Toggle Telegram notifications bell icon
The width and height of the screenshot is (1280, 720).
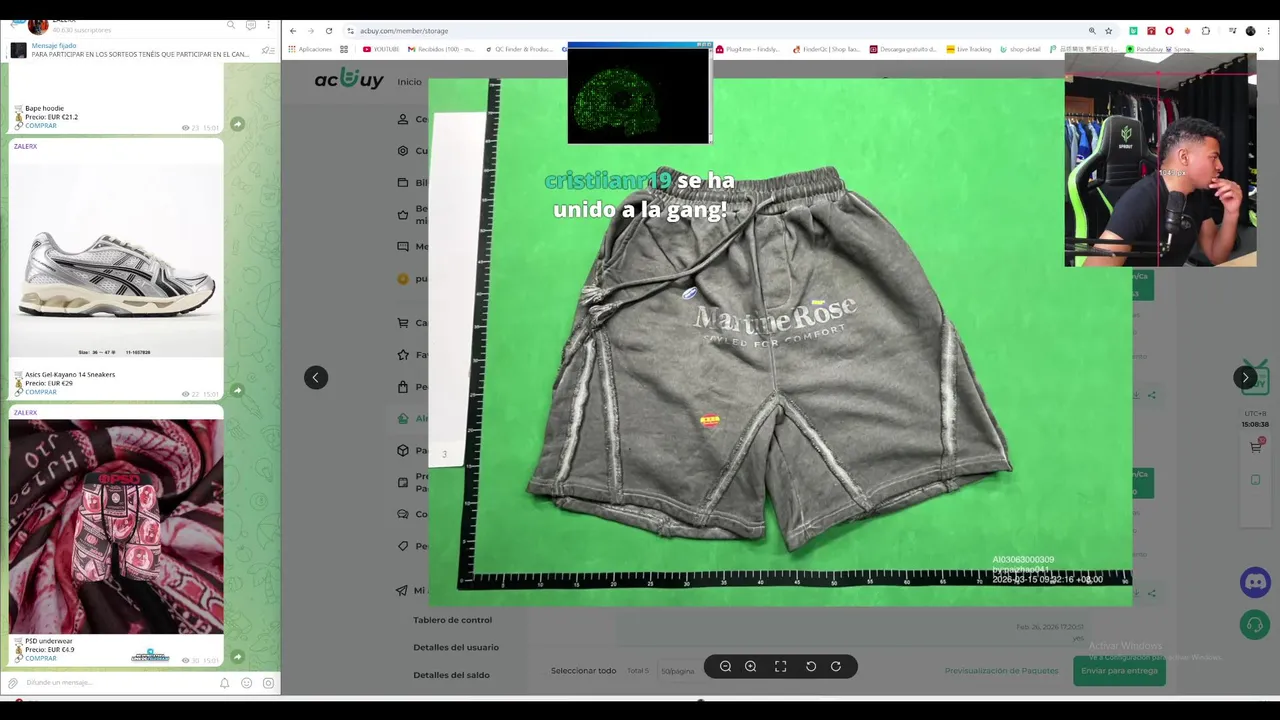coord(225,683)
